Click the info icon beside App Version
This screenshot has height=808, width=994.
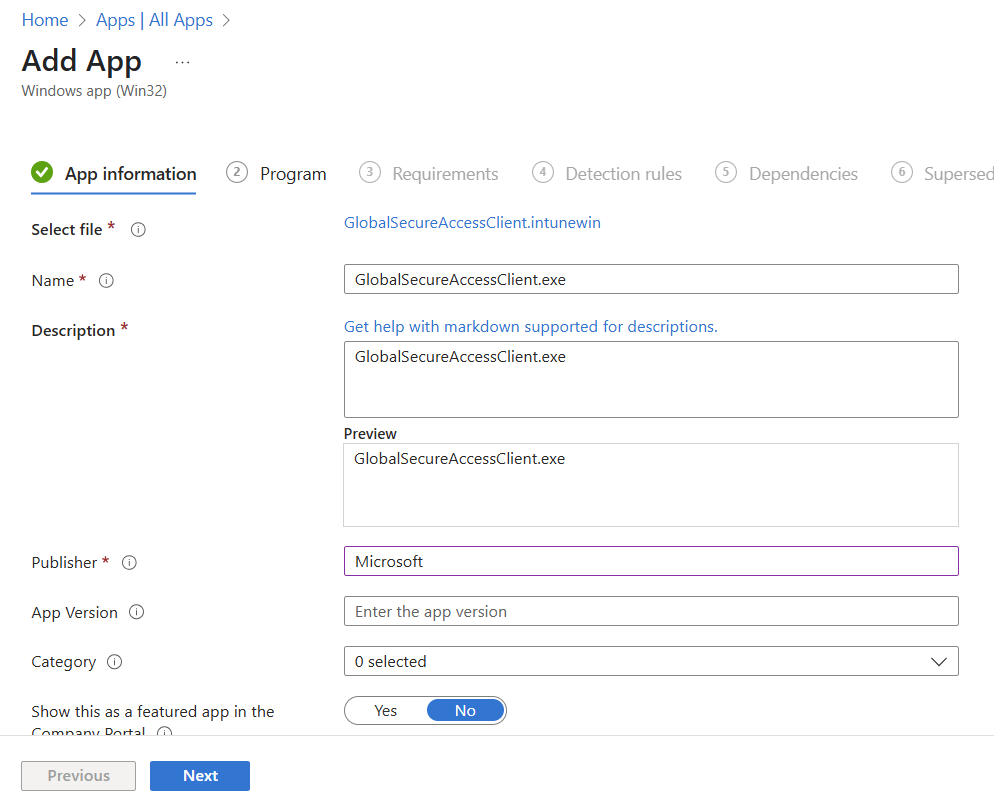coord(136,612)
